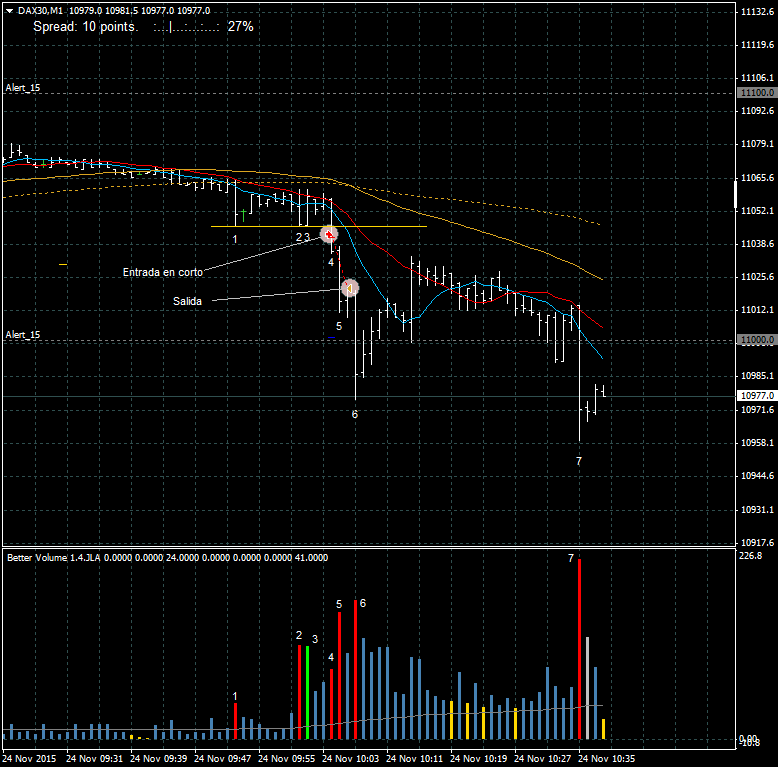Click the red short-entry arrow marker
This screenshot has width=778, height=767.
point(328,234)
